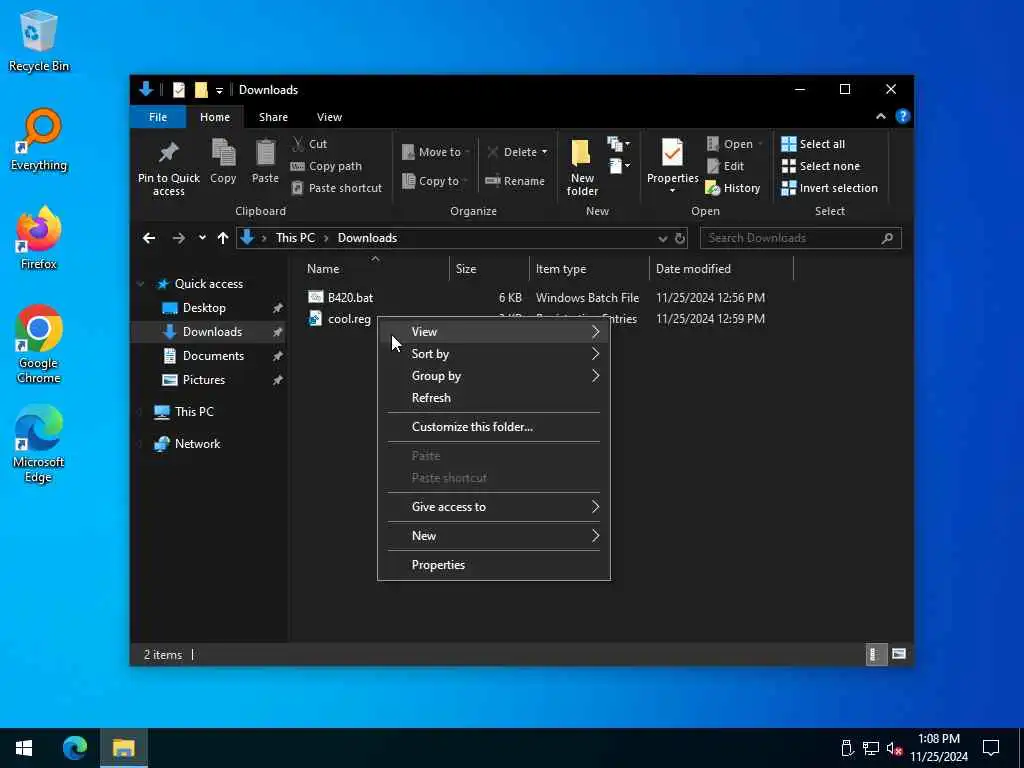Click Open in the ribbon Open group

tap(735, 144)
